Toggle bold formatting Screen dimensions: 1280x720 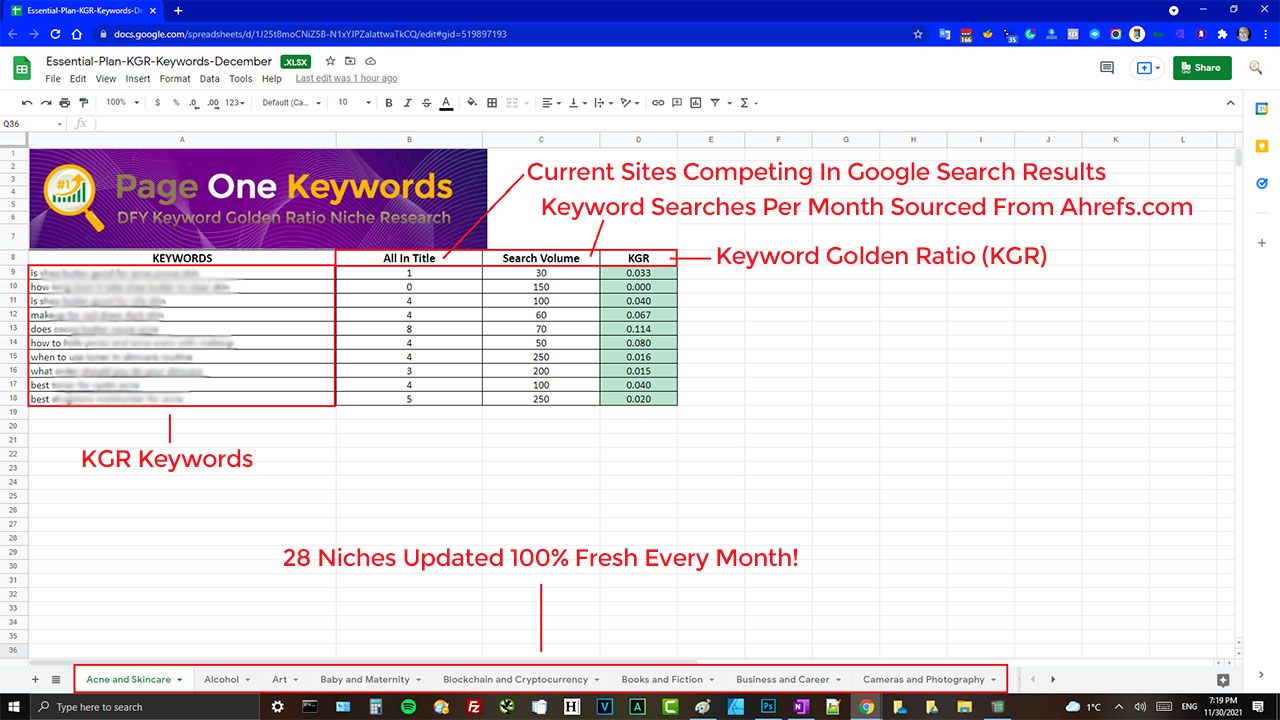coord(389,103)
